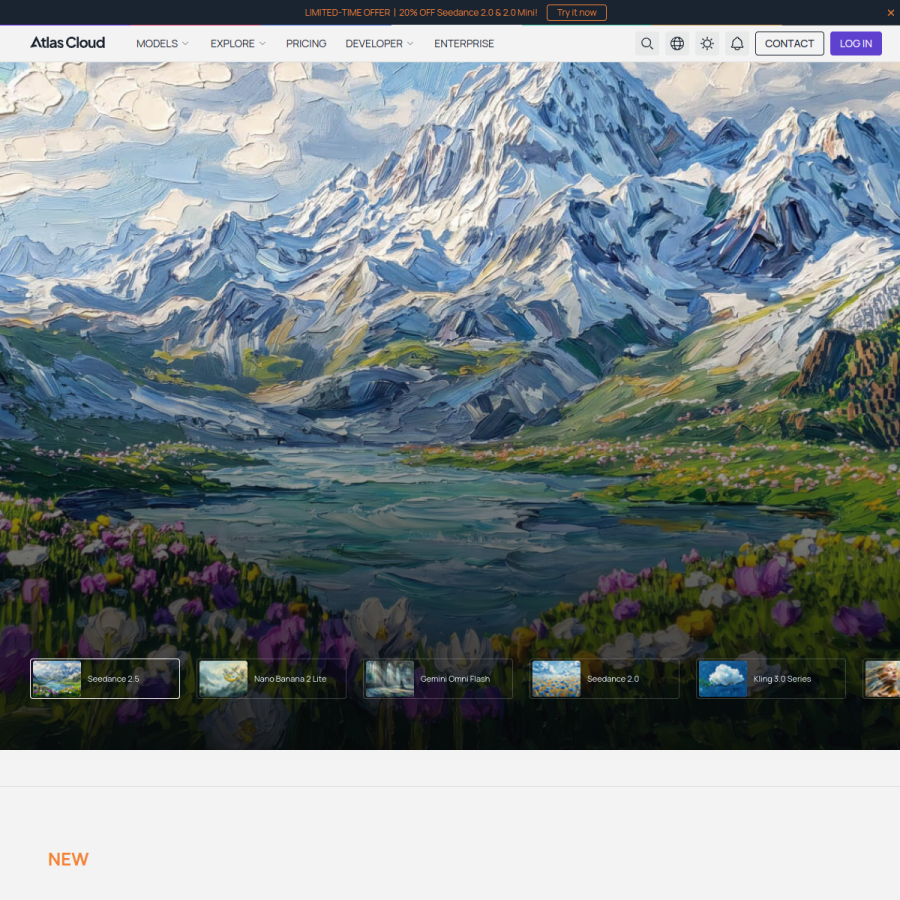Screen dimensions: 900x900
Task: Click the CONTACT button
Action: coord(789,44)
